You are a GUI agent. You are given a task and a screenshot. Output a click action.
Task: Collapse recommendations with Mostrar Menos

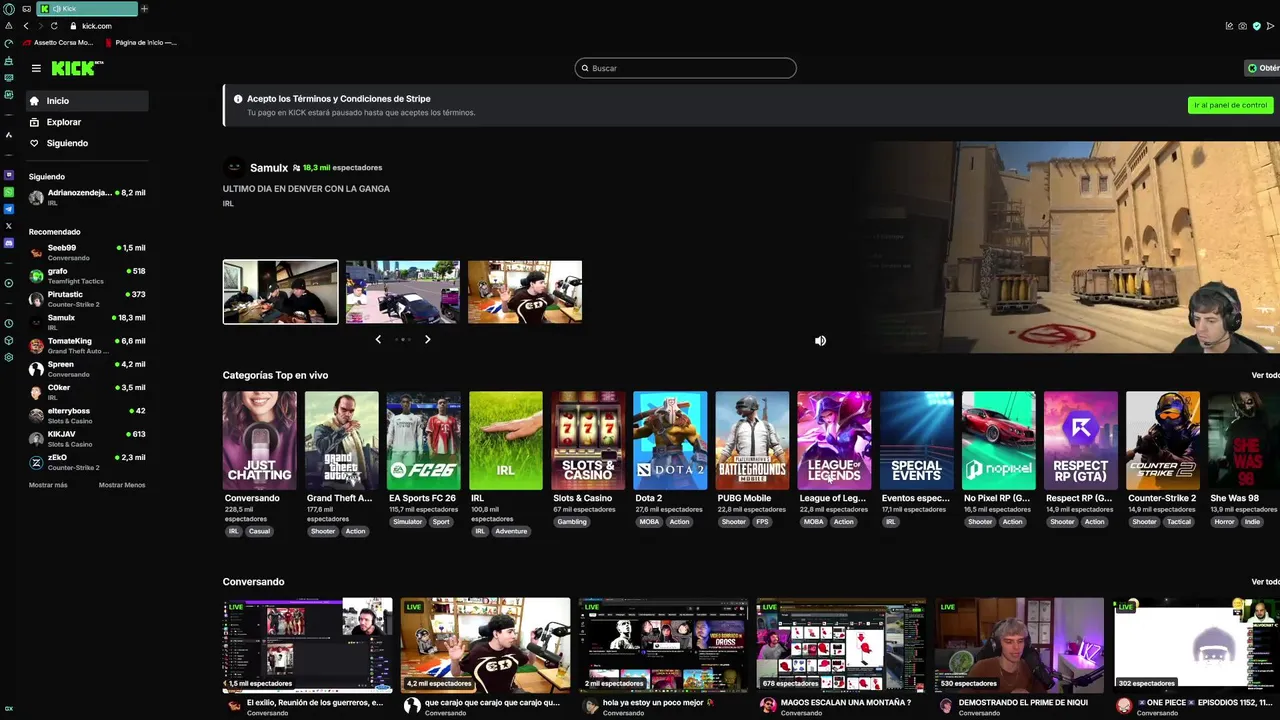coord(122,485)
